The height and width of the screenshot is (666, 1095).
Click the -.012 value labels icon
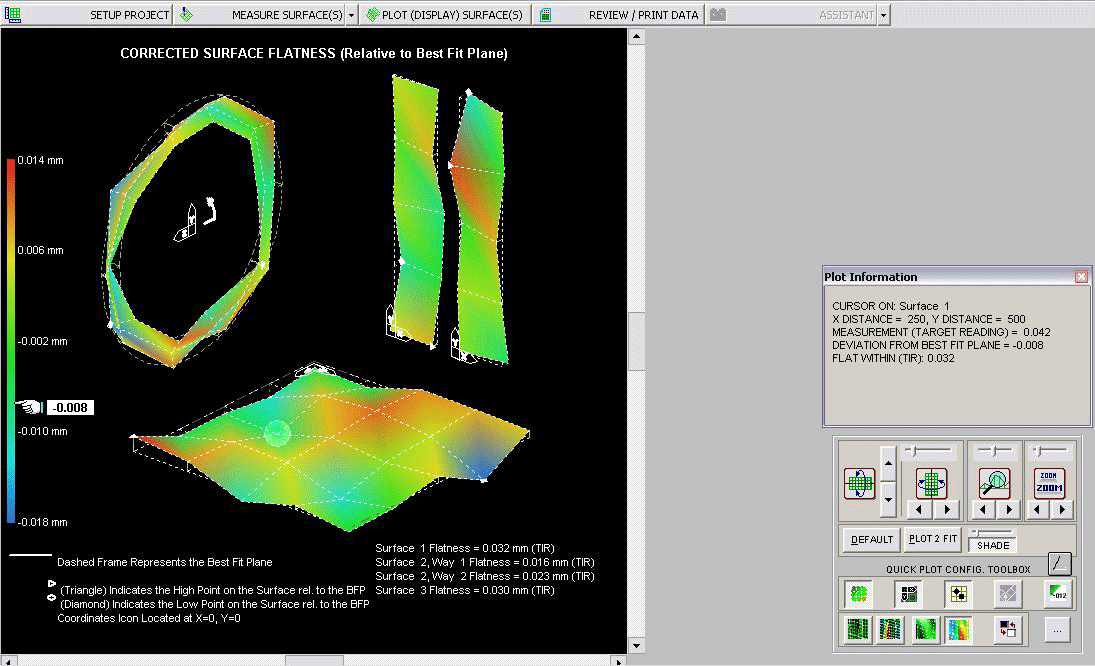pos(1058,594)
